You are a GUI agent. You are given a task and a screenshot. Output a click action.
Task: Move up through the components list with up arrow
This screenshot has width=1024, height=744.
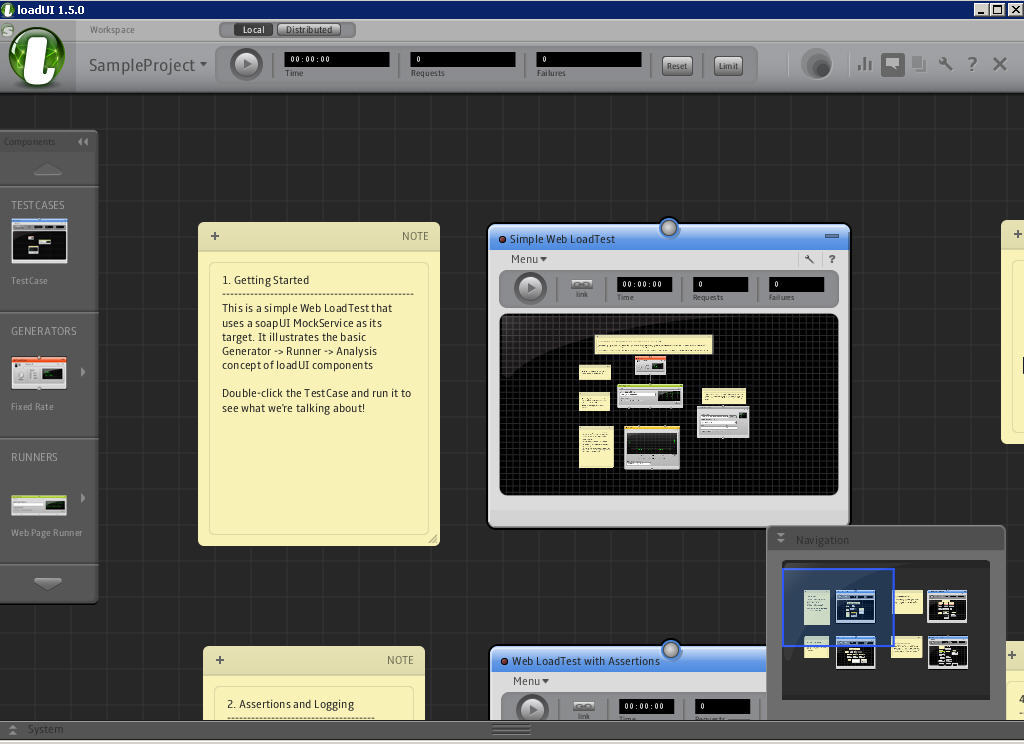[x=48, y=170]
